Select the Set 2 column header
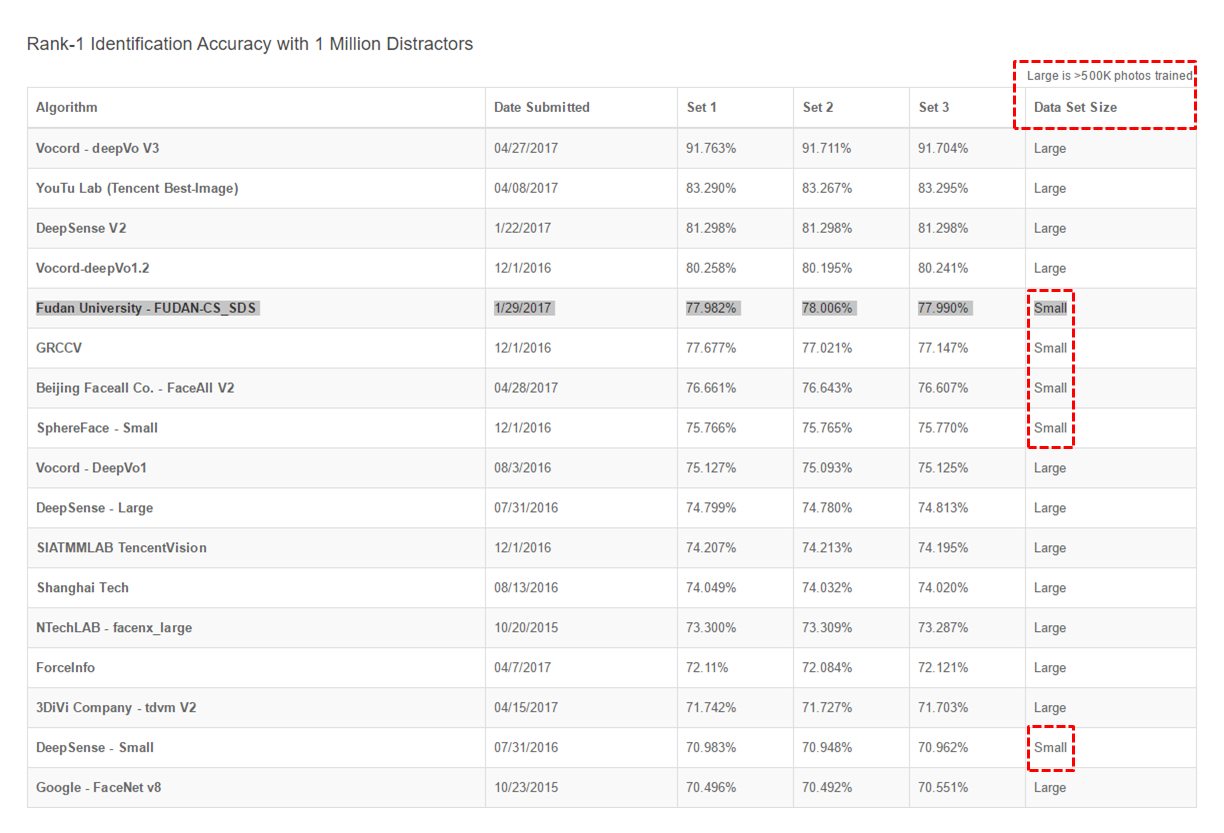Viewport: 1224px width, 833px height. [x=818, y=107]
